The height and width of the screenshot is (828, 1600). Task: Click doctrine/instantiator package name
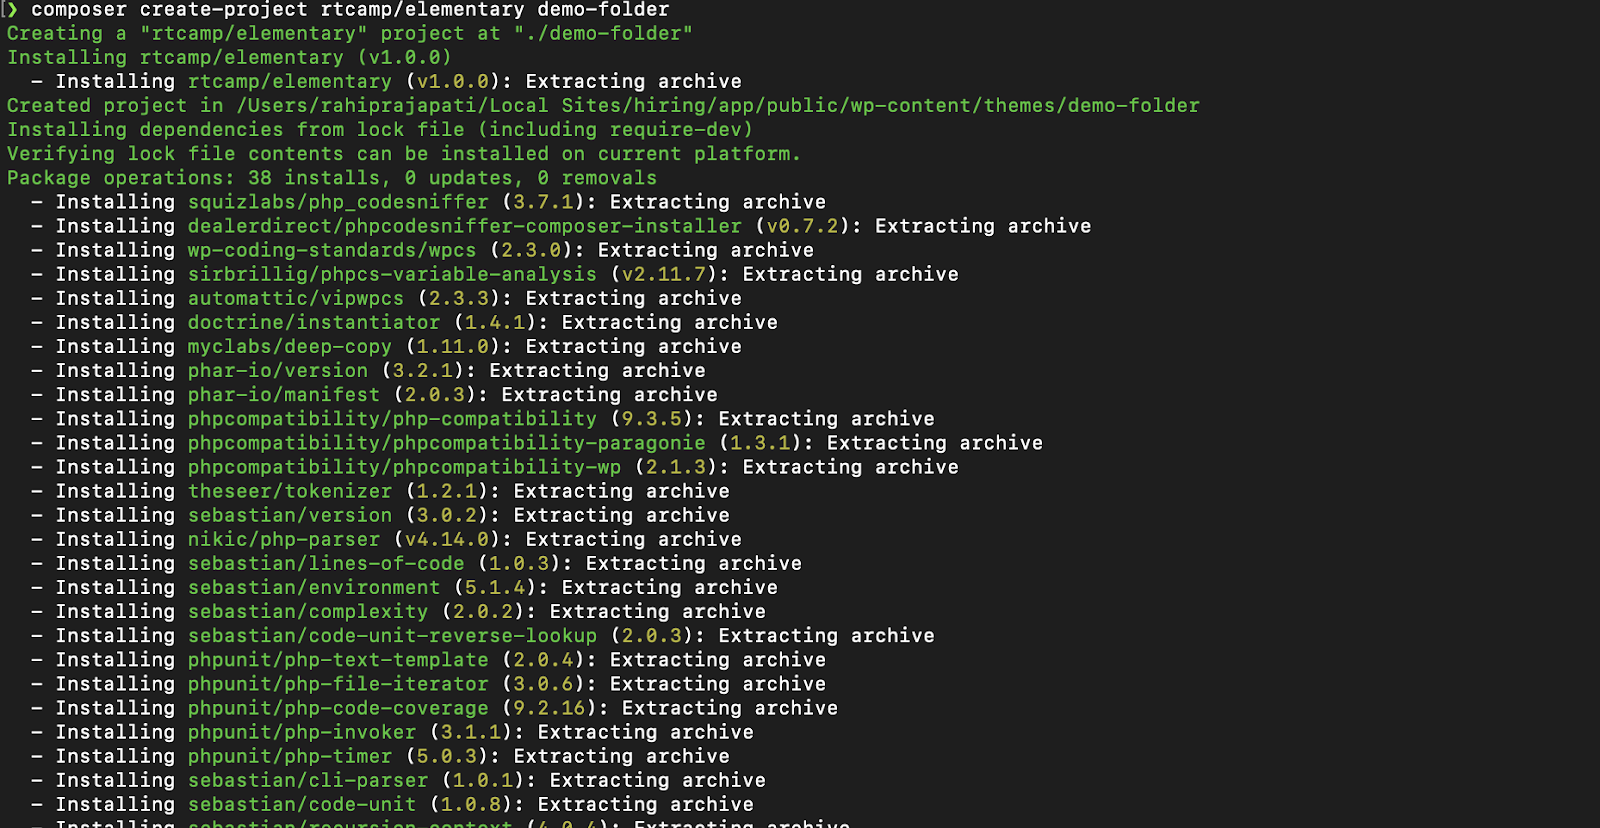coord(314,322)
